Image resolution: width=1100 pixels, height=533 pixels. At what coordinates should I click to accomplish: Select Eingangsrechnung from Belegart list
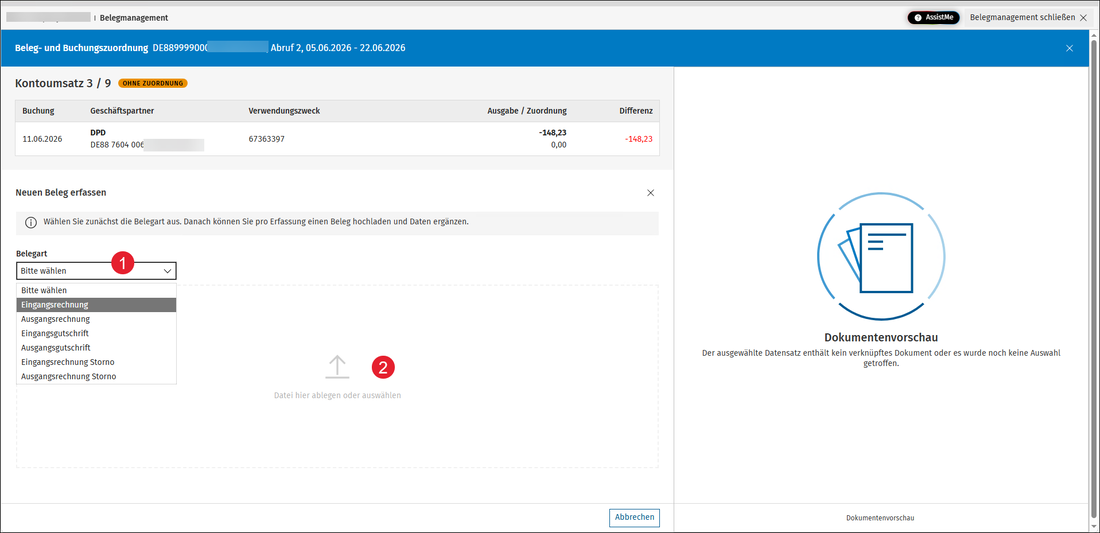(x=96, y=304)
